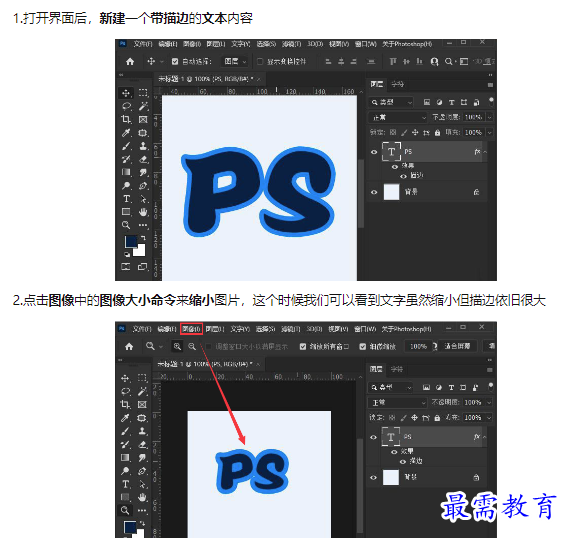Image resolution: width=565 pixels, height=538 pixels.
Task: Hide the stroke effect in the first screenshot
Action: pos(404,176)
